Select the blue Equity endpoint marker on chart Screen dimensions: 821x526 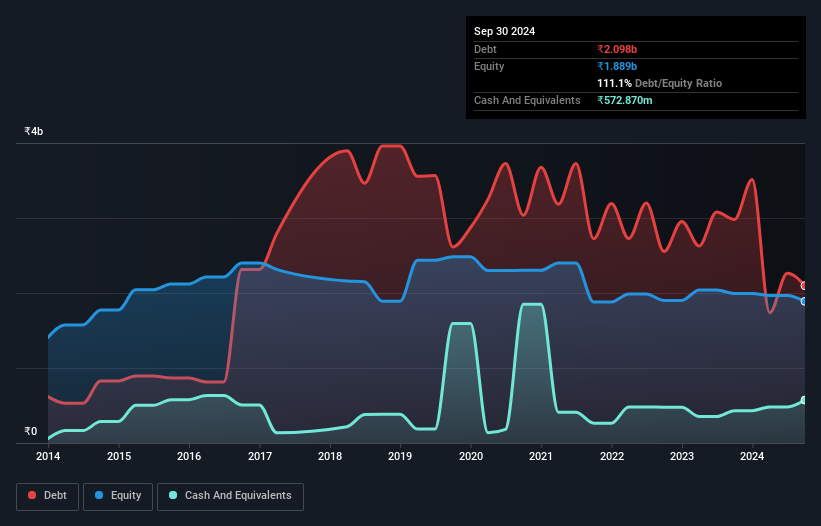pyautogui.click(x=804, y=301)
